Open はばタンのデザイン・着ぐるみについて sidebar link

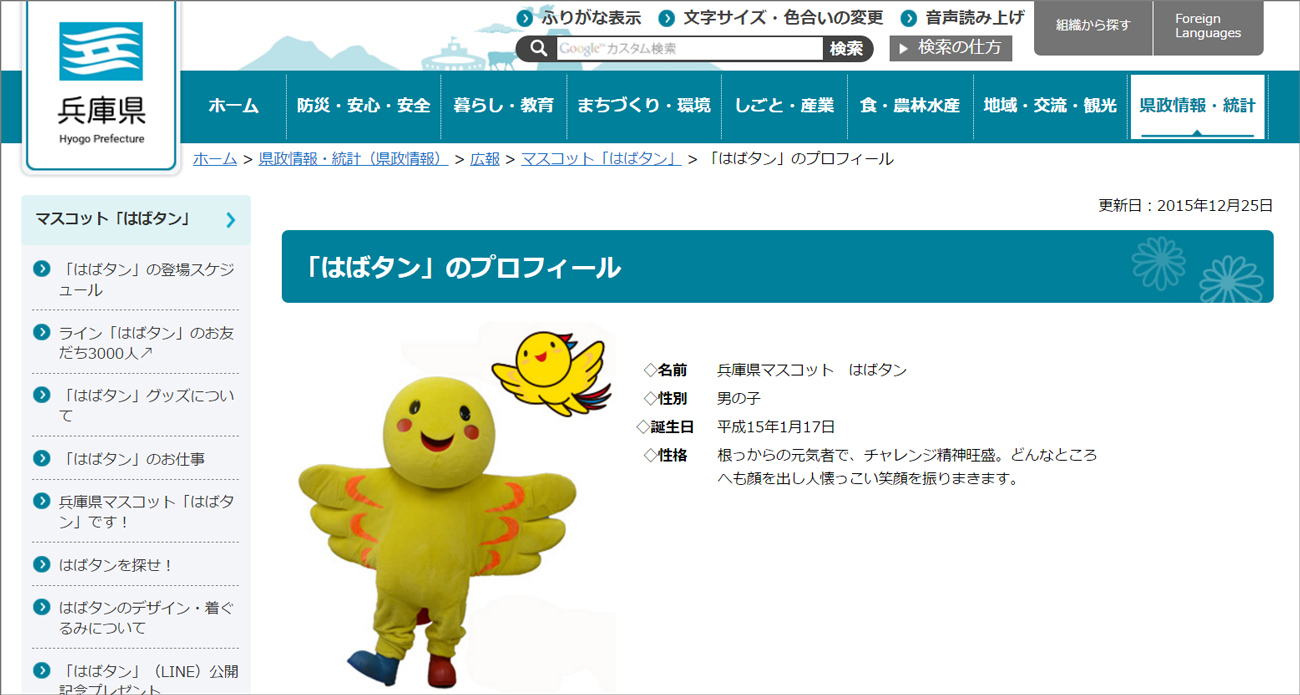(147, 618)
